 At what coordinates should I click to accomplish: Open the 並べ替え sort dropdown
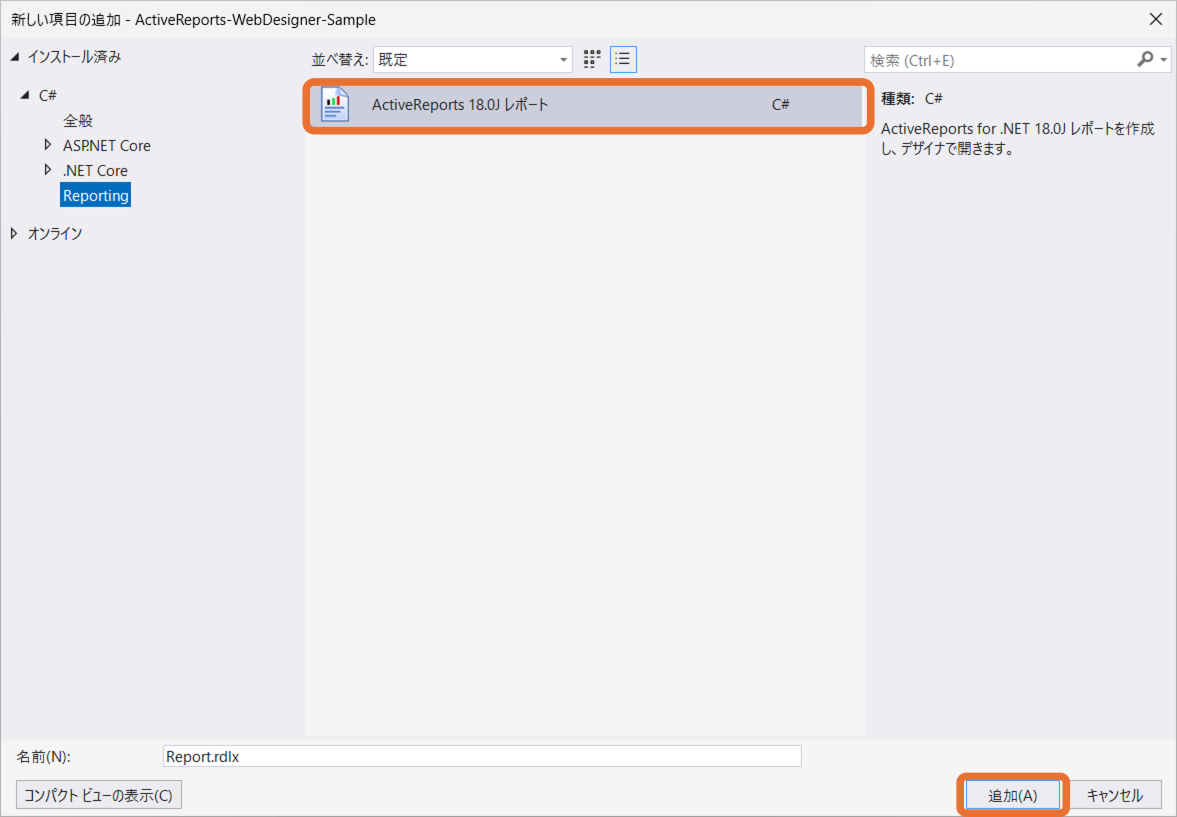(x=472, y=59)
